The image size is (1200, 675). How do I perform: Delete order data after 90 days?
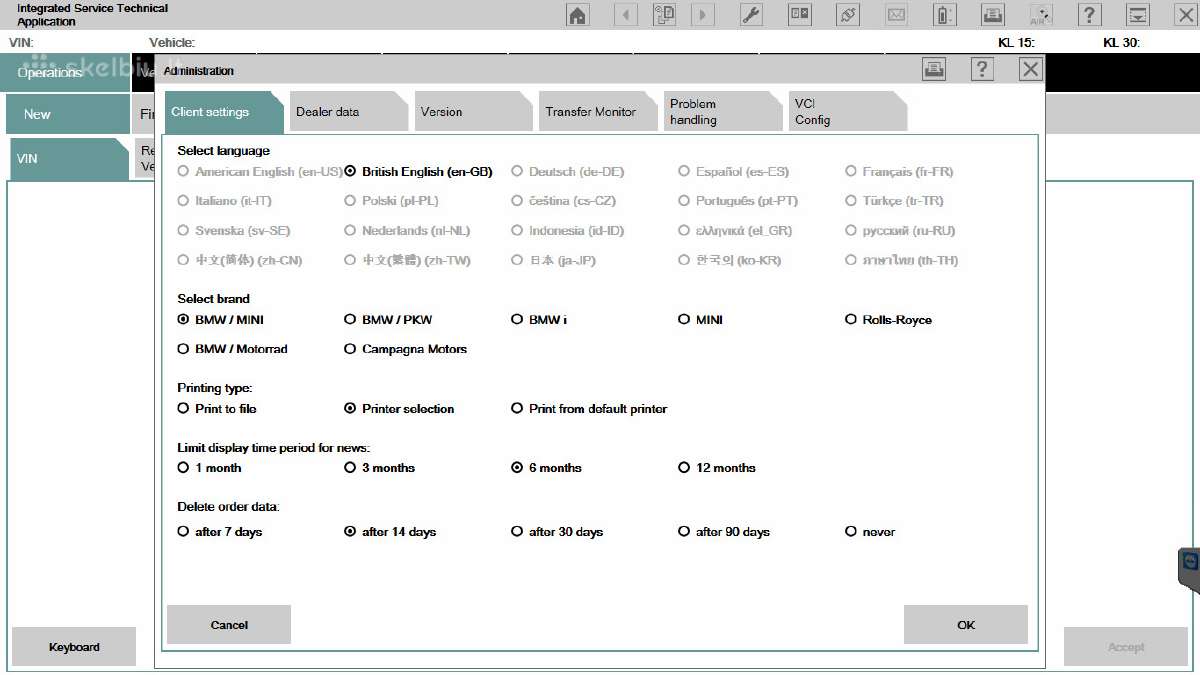724,532
